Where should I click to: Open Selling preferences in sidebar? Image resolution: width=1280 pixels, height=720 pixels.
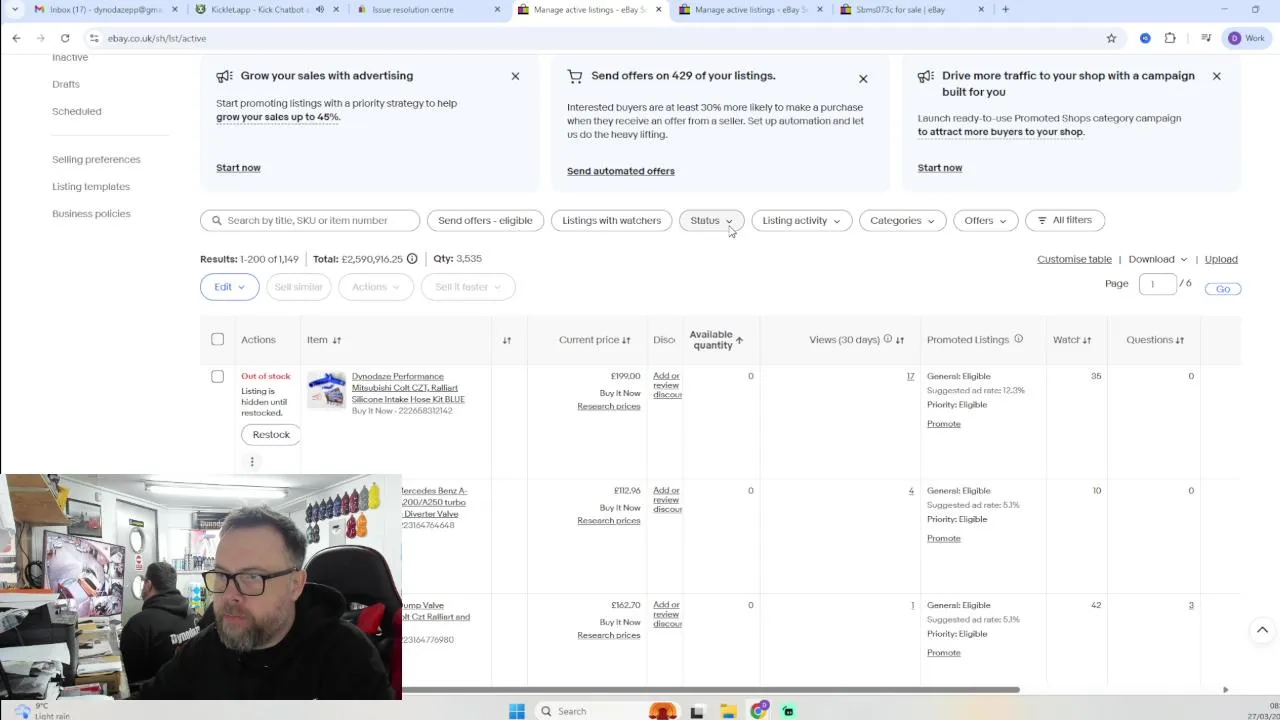tap(96, 159)
